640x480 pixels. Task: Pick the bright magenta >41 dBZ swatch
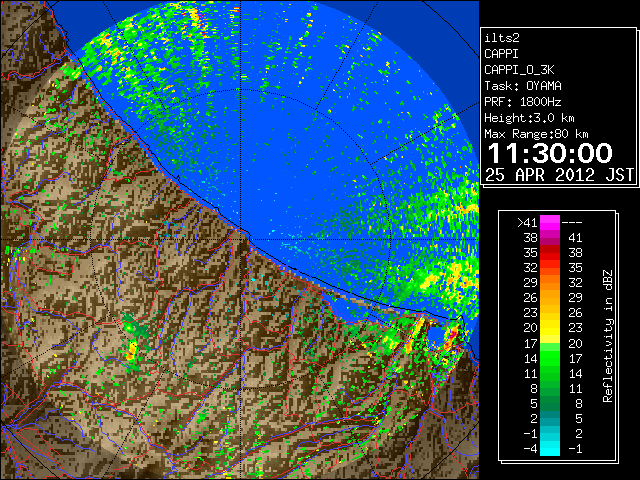tap(550, 222)
